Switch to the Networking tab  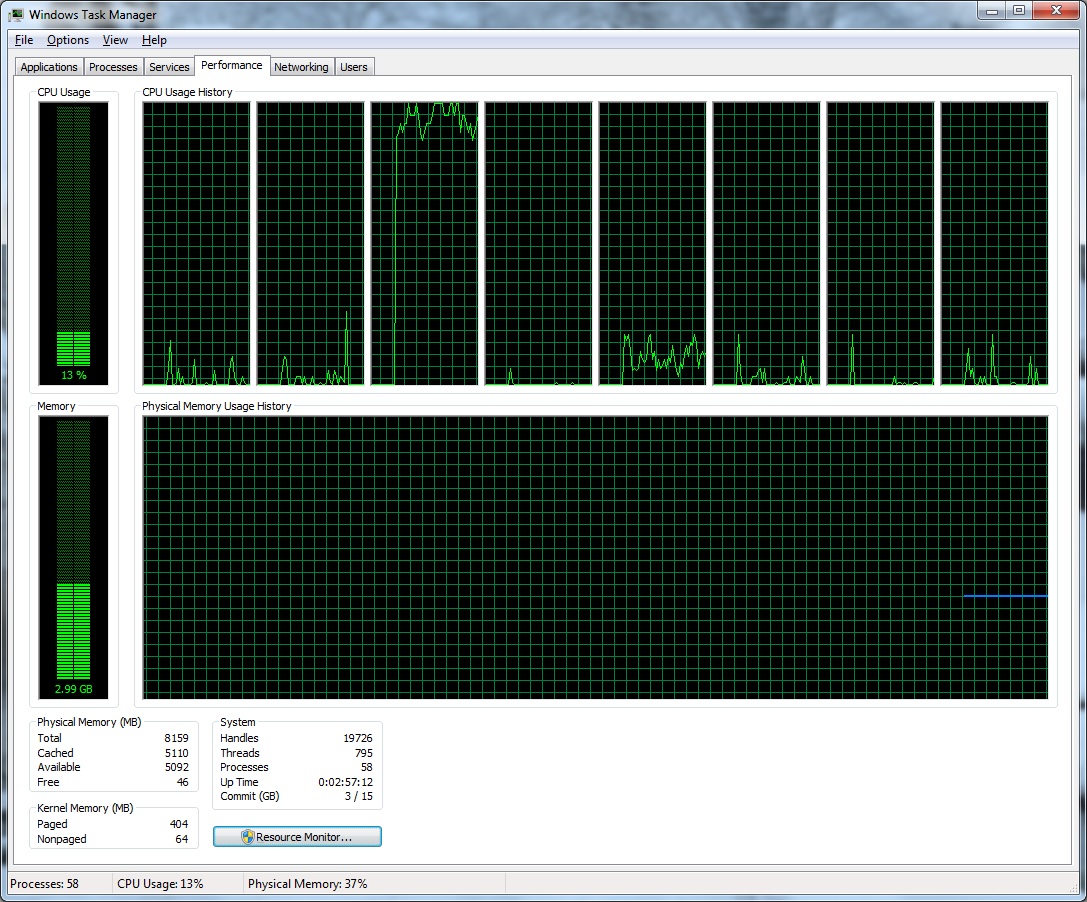[301, 67]
